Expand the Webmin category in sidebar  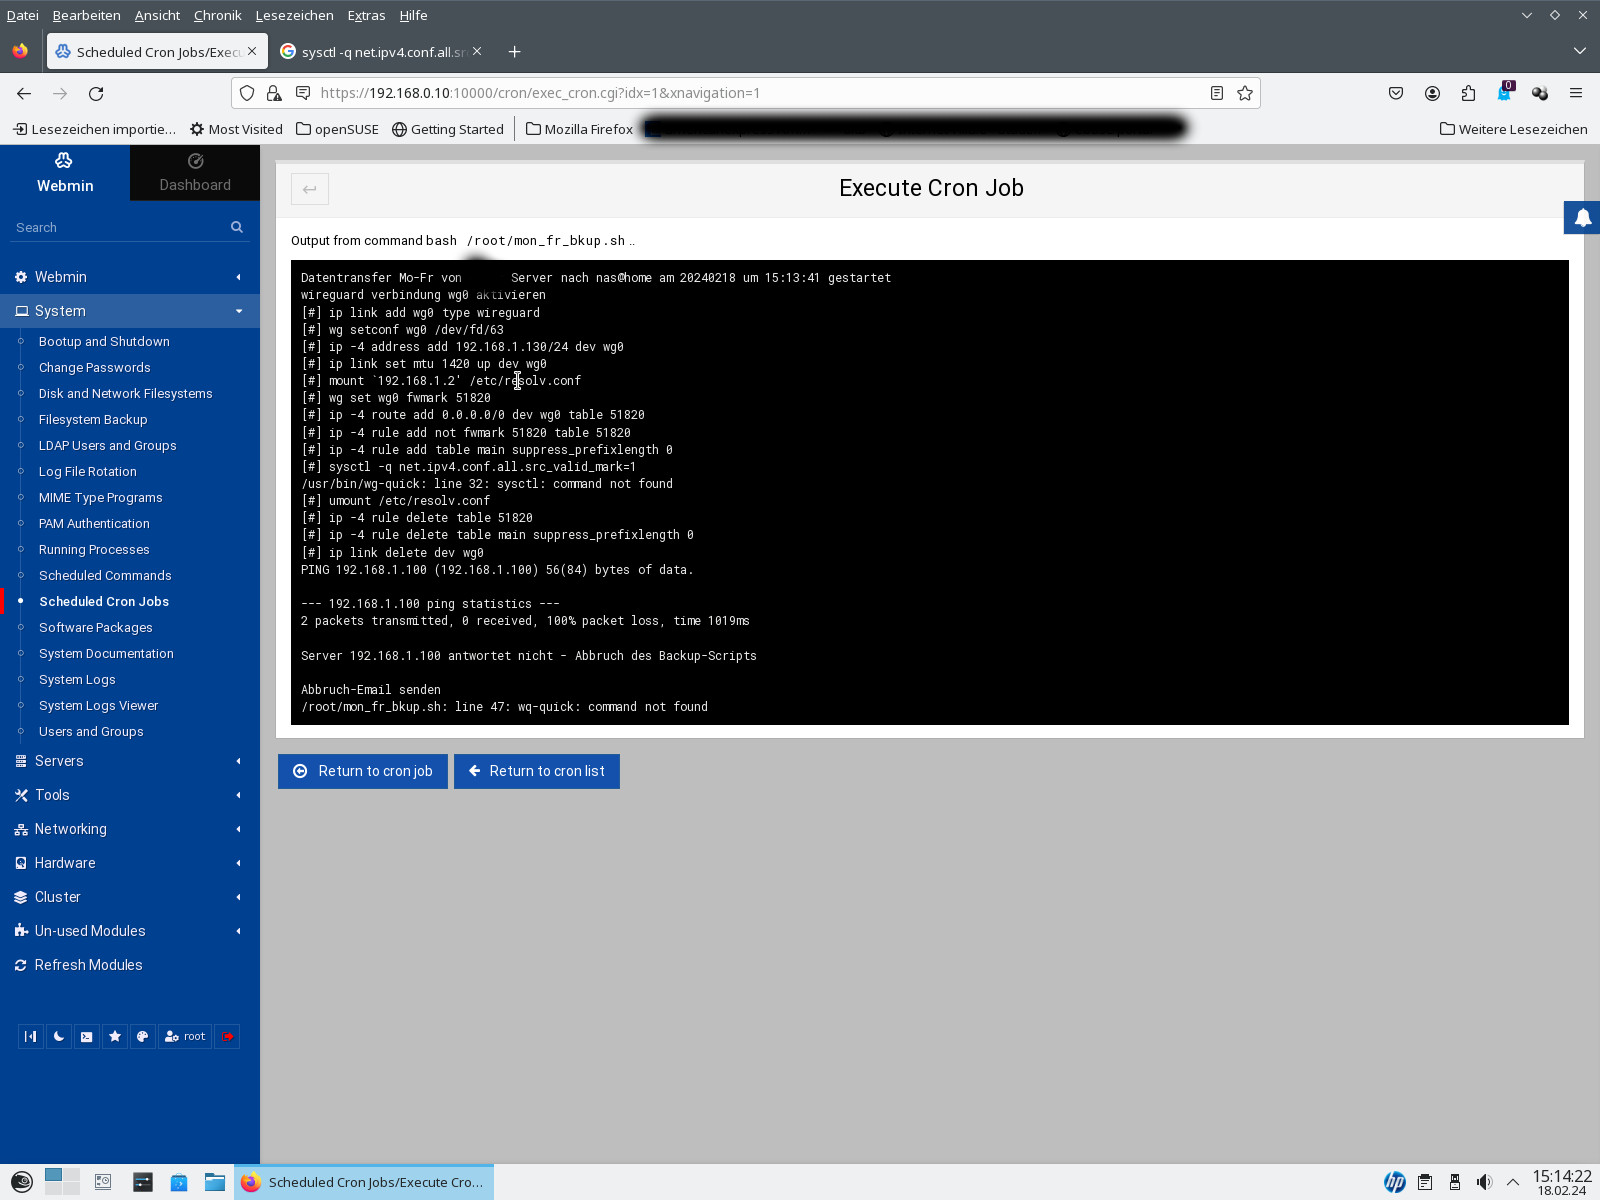click(x=130, y=277)
